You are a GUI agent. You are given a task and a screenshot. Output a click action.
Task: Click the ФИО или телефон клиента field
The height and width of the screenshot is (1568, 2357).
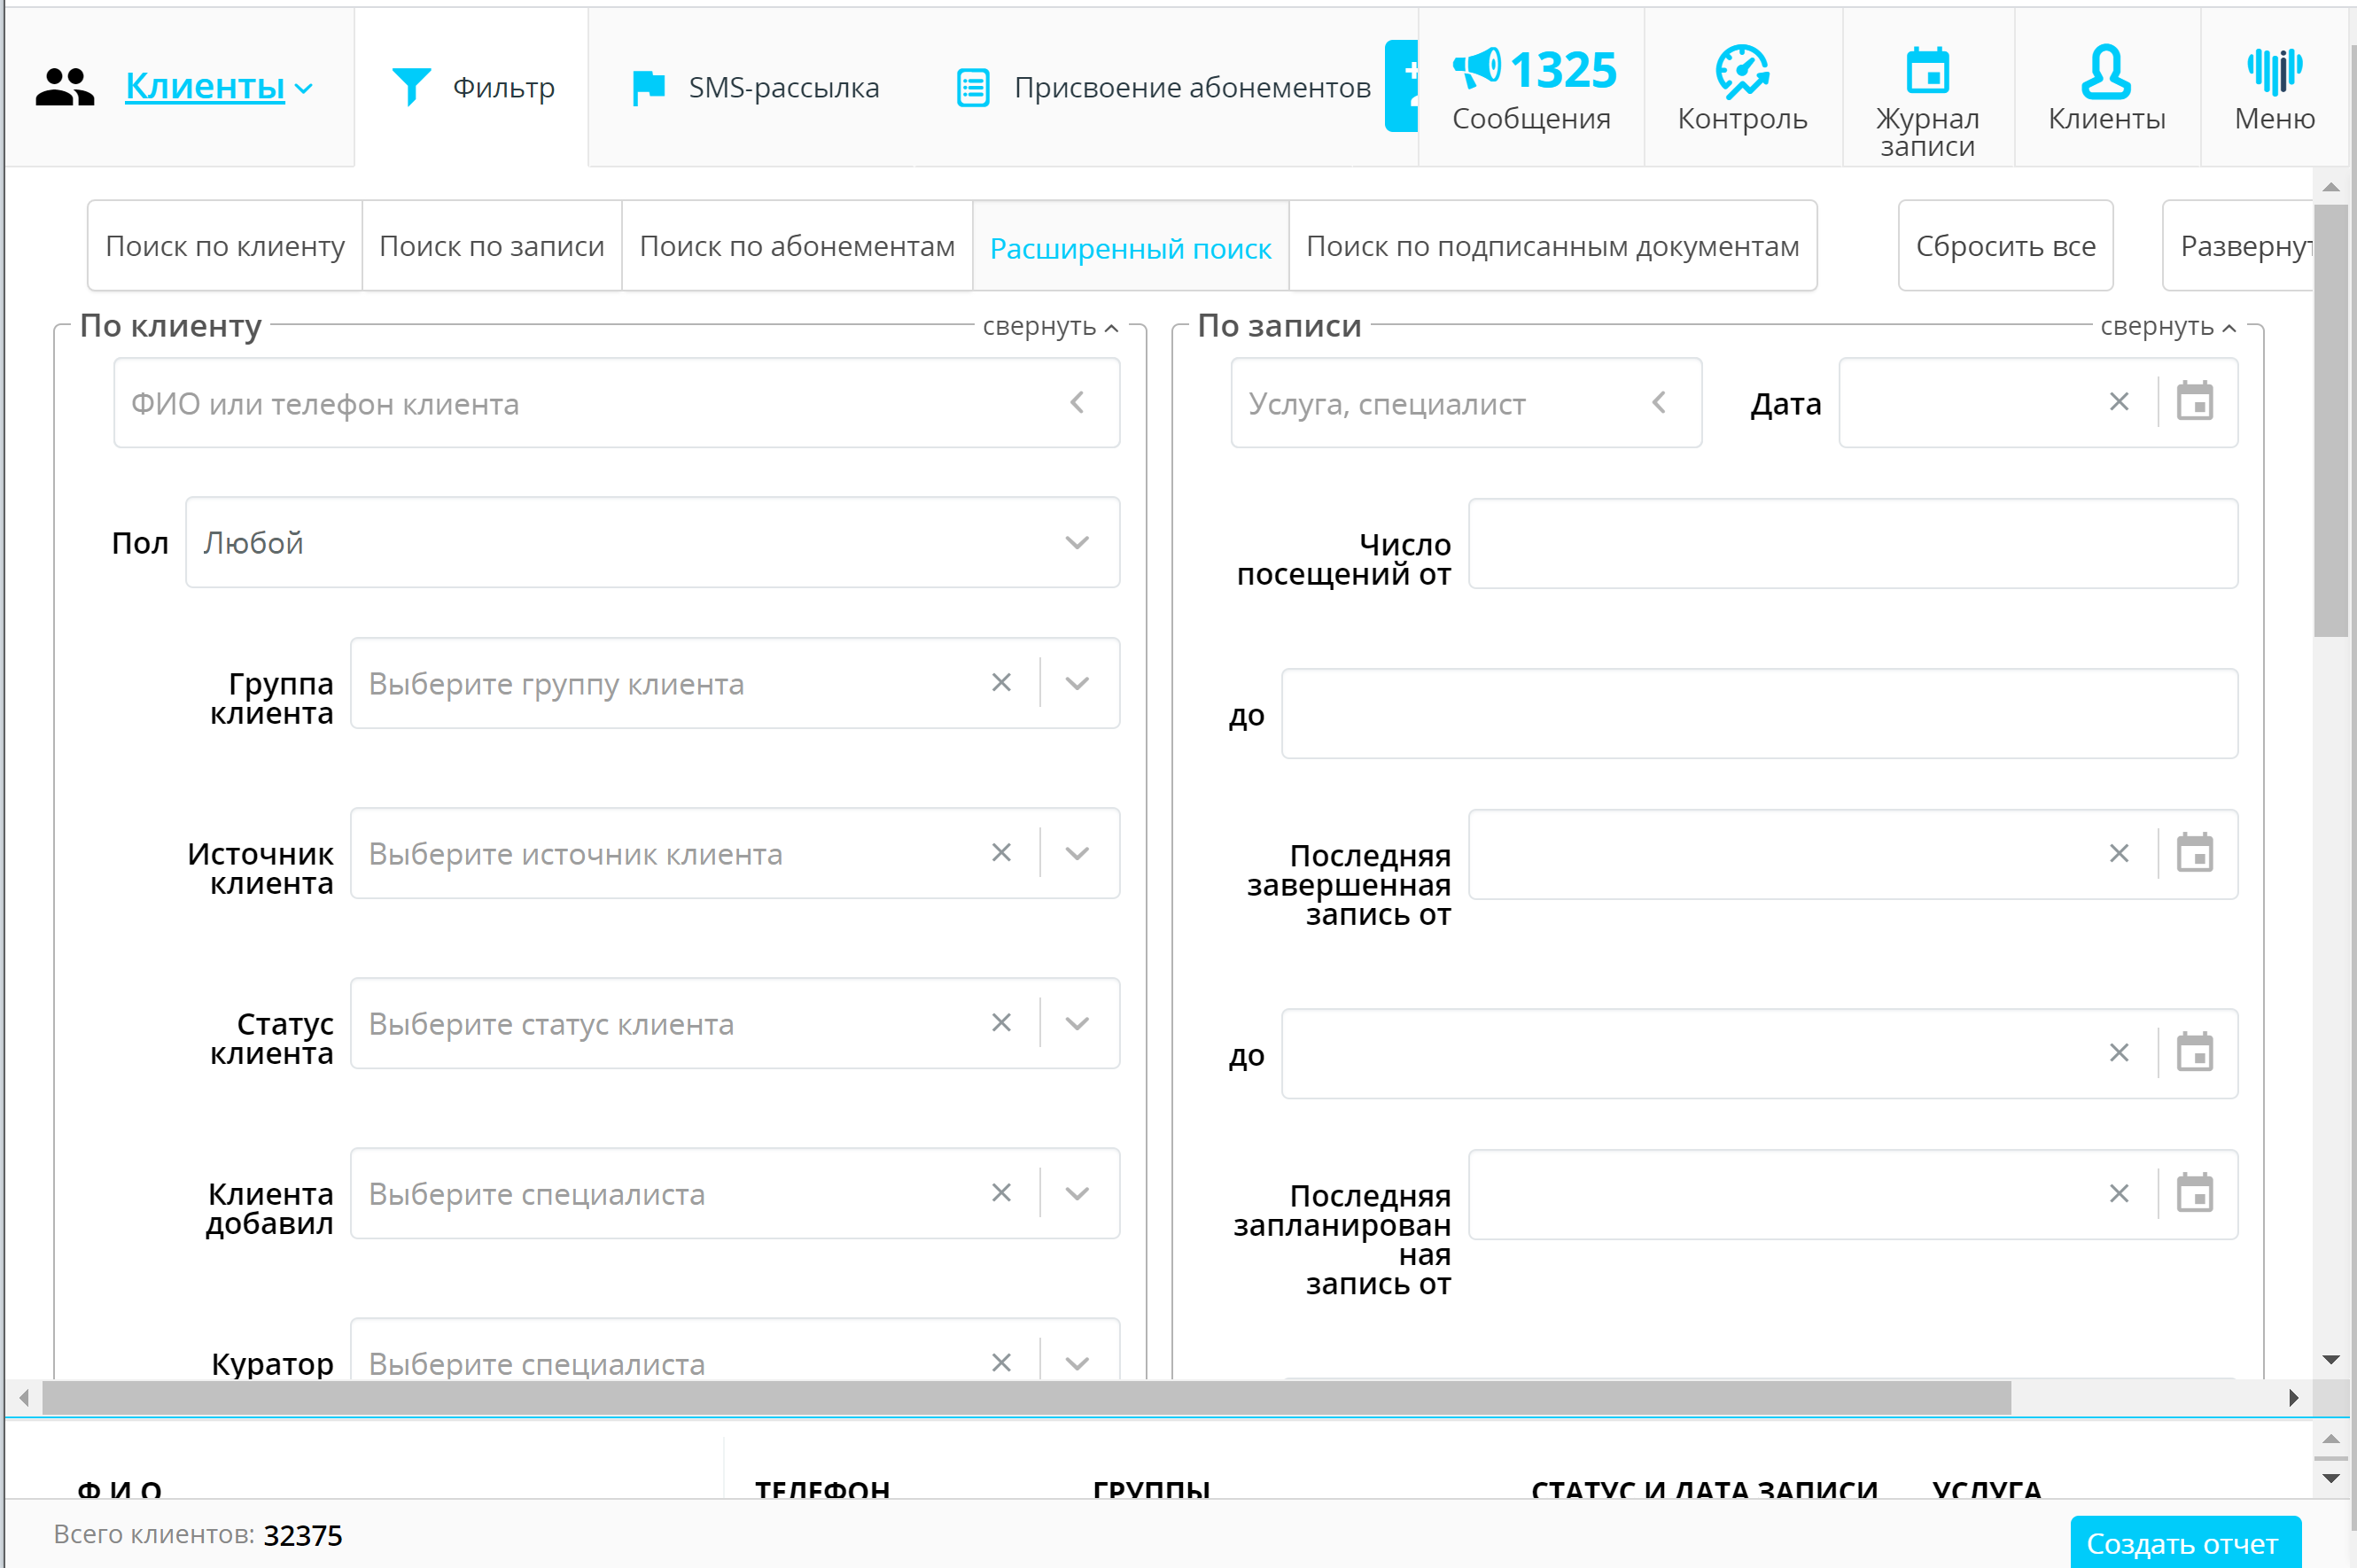click(590, 403)
